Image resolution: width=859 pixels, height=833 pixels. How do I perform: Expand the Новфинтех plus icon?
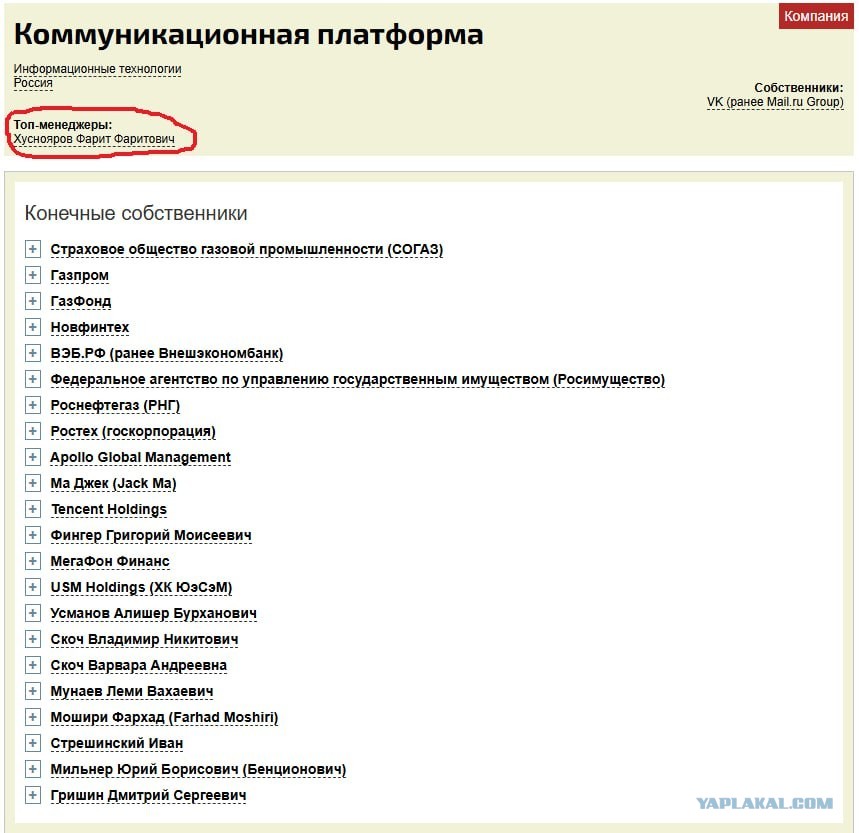(x=32, y=327)
